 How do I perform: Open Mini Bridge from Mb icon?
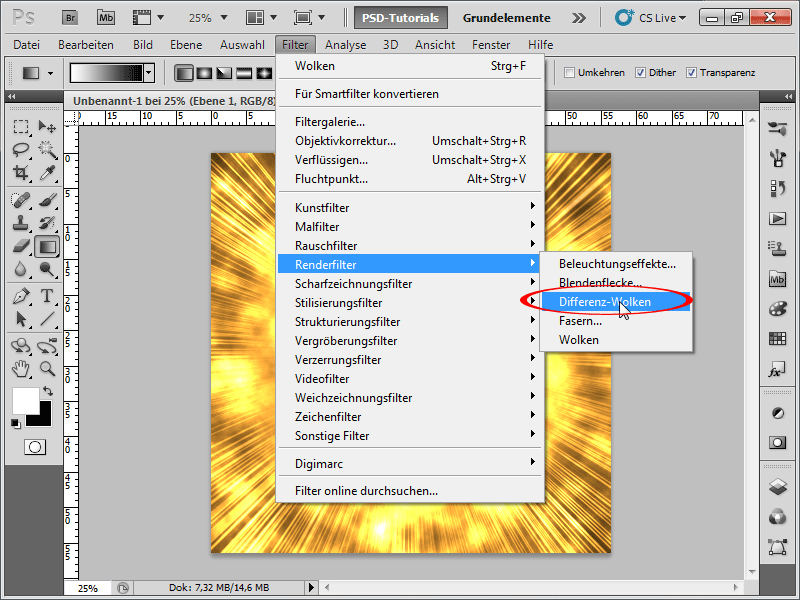point(106,18)
